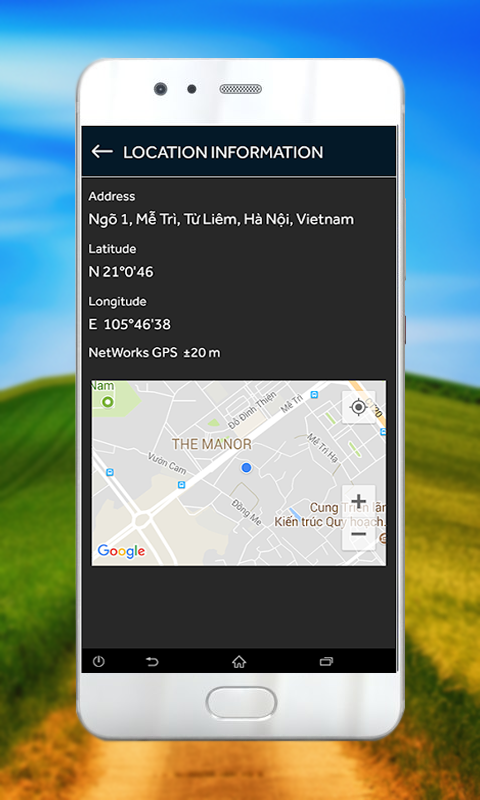This screenshot has width=480, height=800.
Task: Tap bus stop icon beside Mễ Trì label
Action: tap(314, 395)
